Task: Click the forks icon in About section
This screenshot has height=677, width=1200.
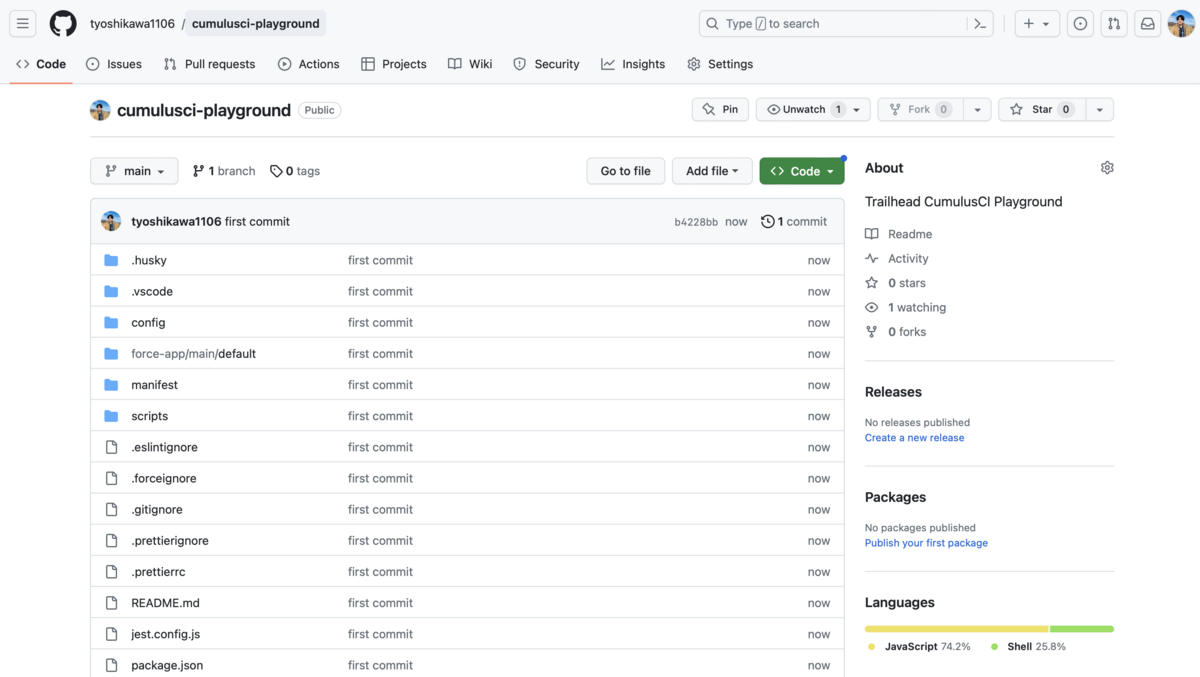Action: (x=872, y=332)
